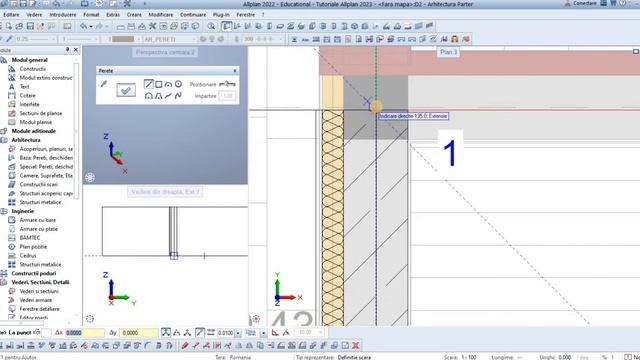Open the Undo history dropdown arrow
Viewport: 640px width, 360px height.
[90, 27]
